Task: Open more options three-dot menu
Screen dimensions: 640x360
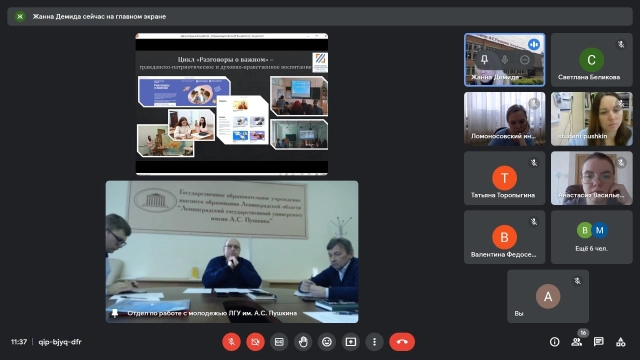Action: (x=375, y=342)
